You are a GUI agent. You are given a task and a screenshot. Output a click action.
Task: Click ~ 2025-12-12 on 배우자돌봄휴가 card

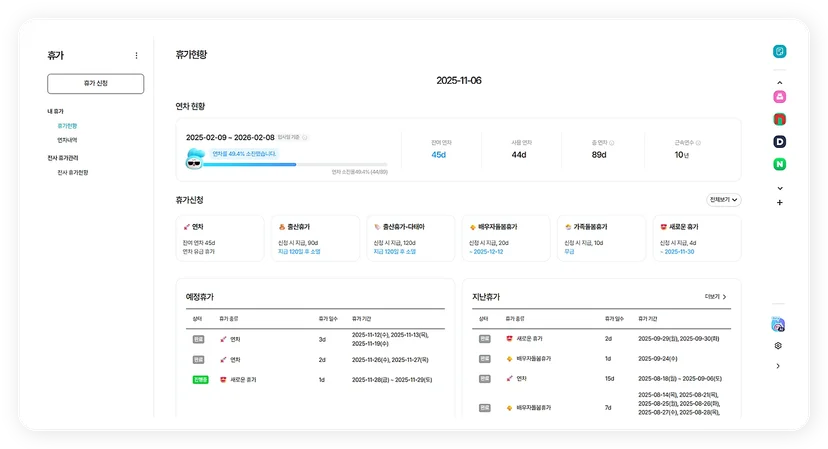tap(486, 252)
